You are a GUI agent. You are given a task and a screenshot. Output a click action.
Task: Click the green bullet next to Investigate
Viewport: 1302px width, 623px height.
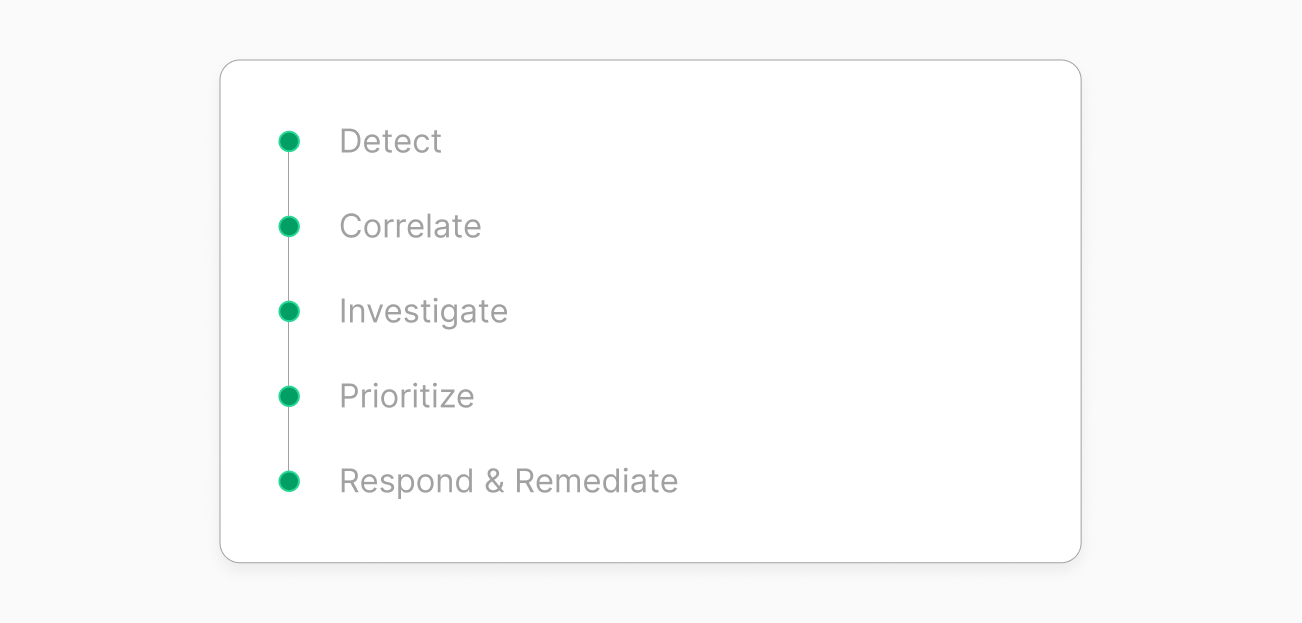(289, 312)
